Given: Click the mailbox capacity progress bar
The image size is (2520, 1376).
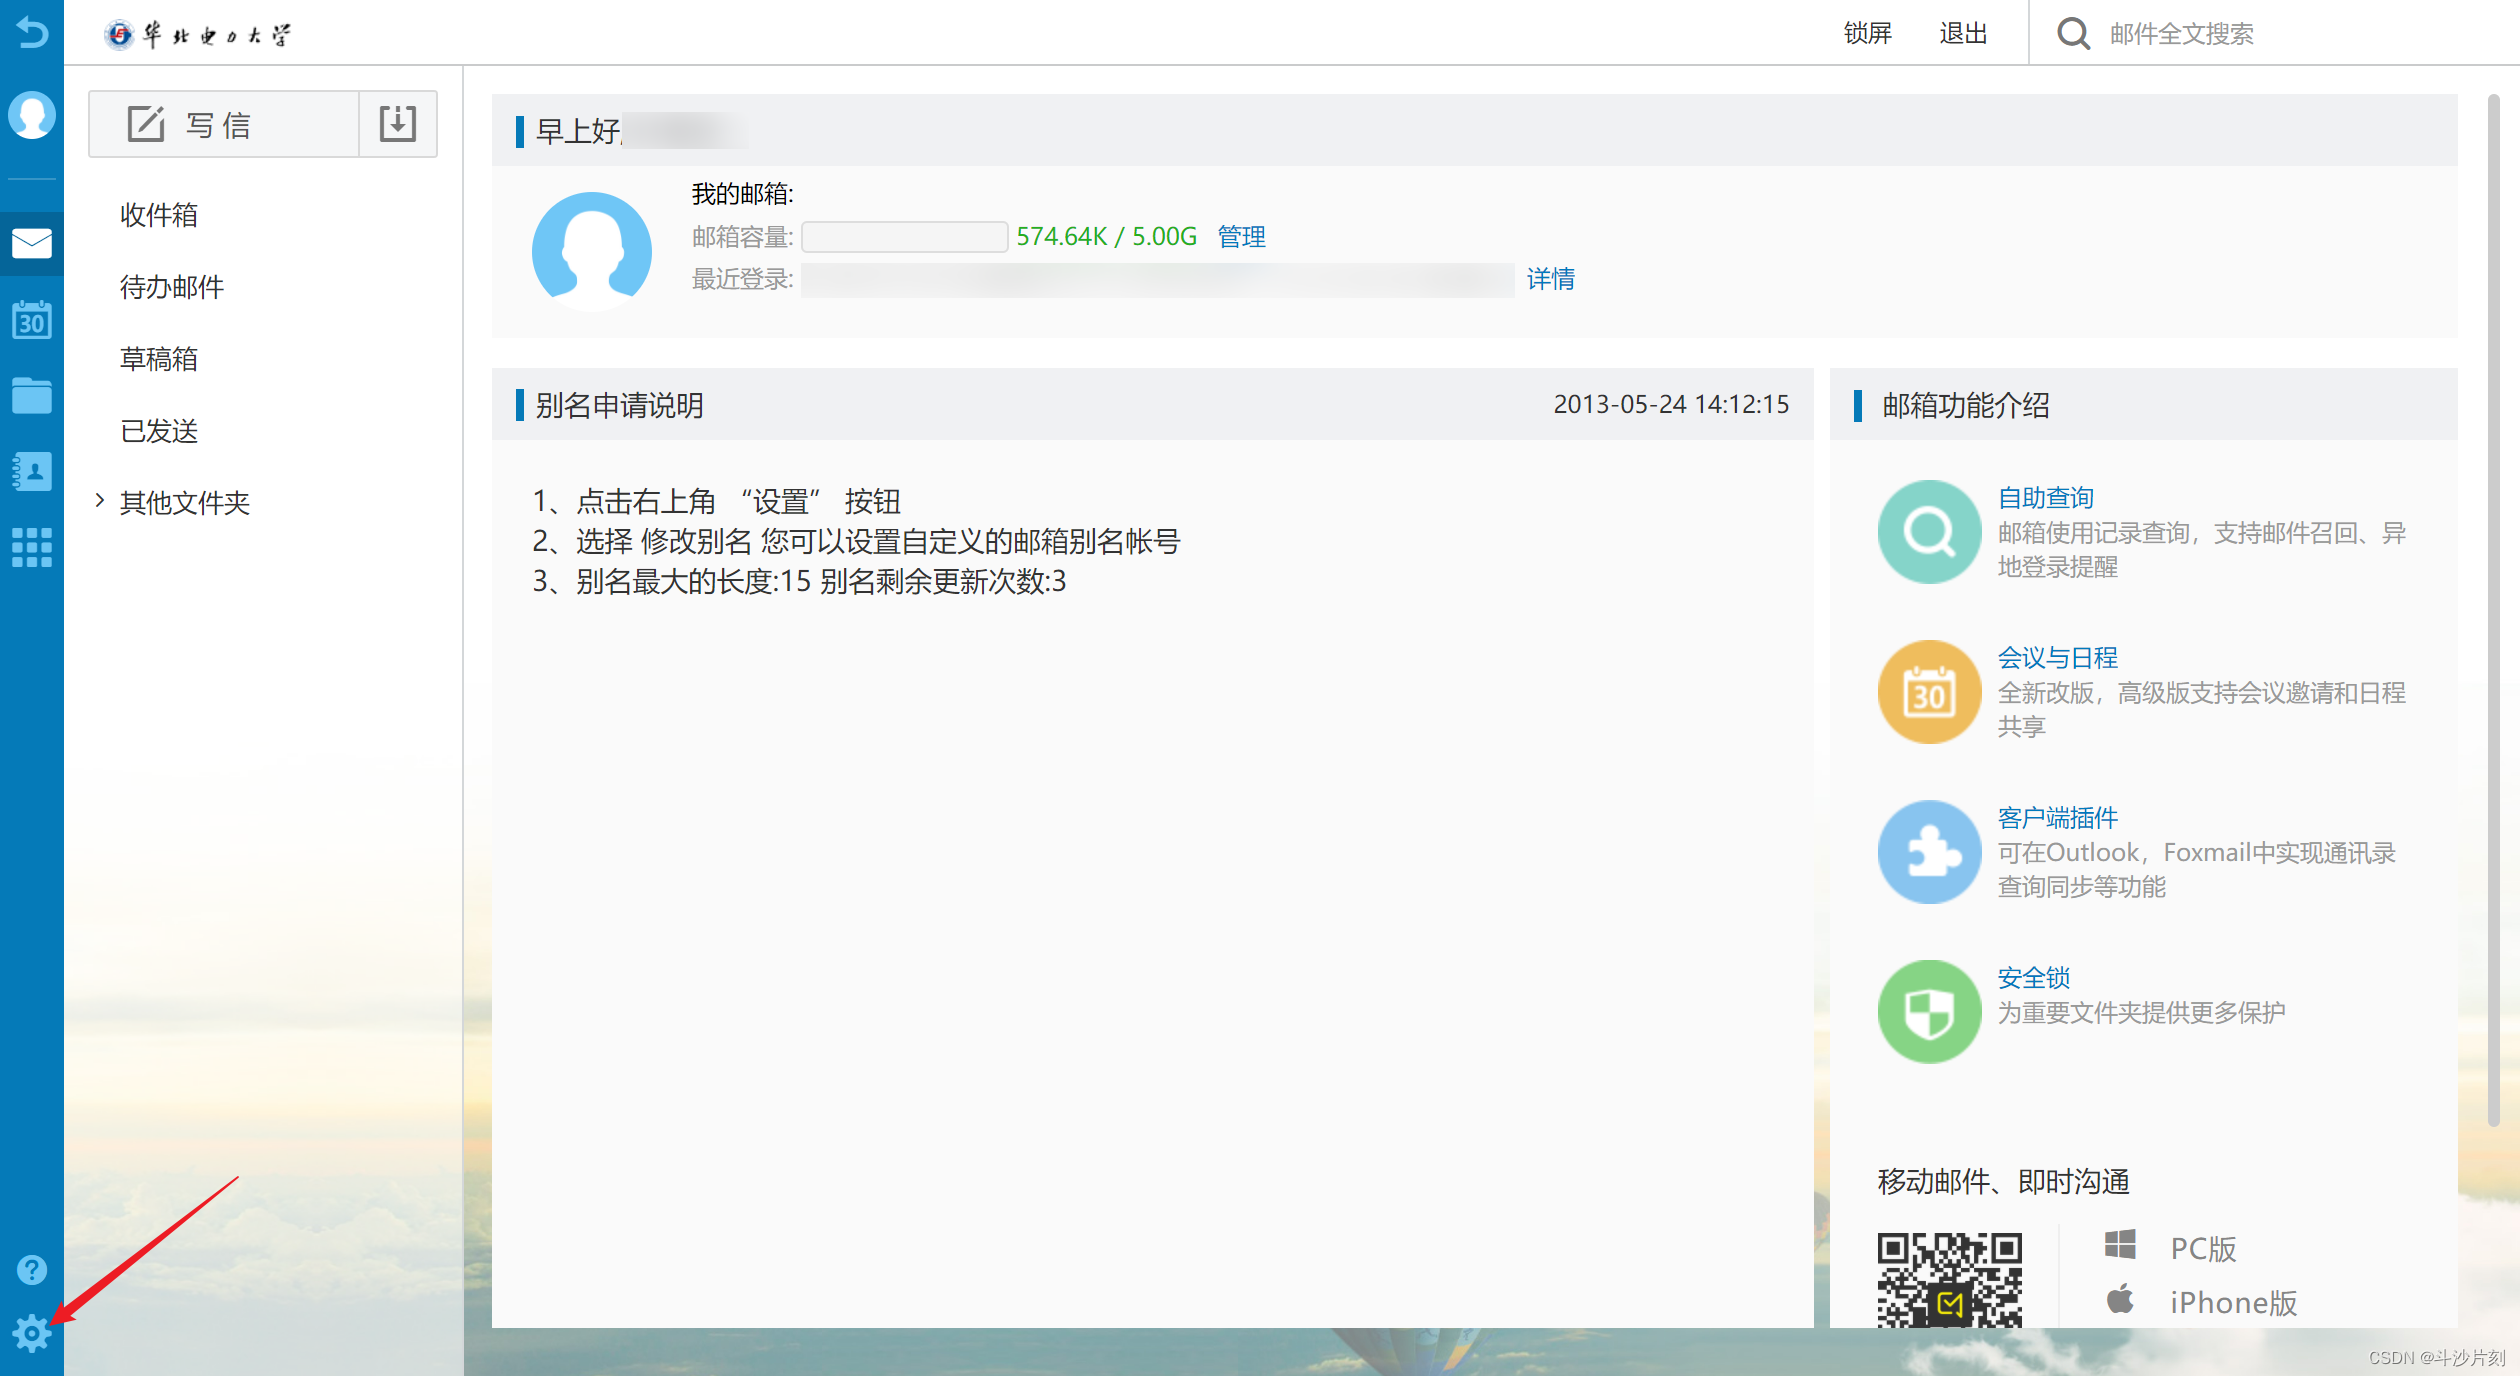Looking at the screenshot, I should 903,236.
